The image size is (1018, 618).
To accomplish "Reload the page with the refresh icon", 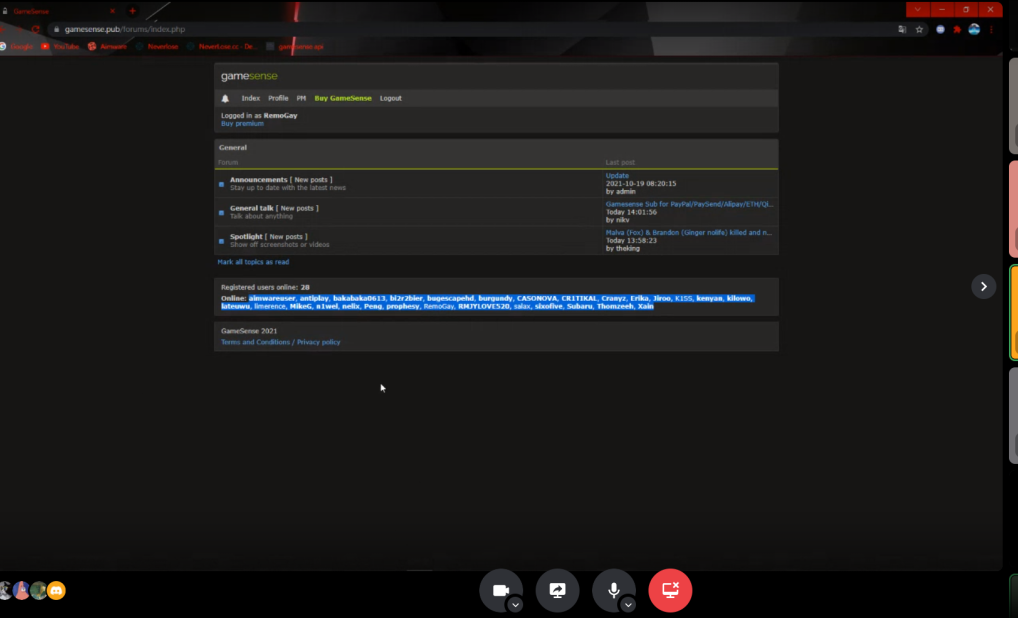I will point(36,29).
